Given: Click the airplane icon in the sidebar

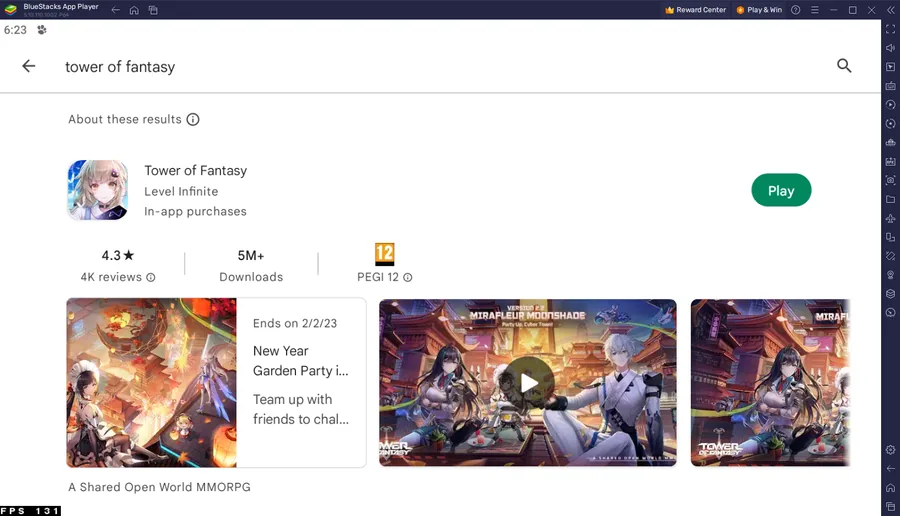Looking at the screenshot, I should pos(890,218).
